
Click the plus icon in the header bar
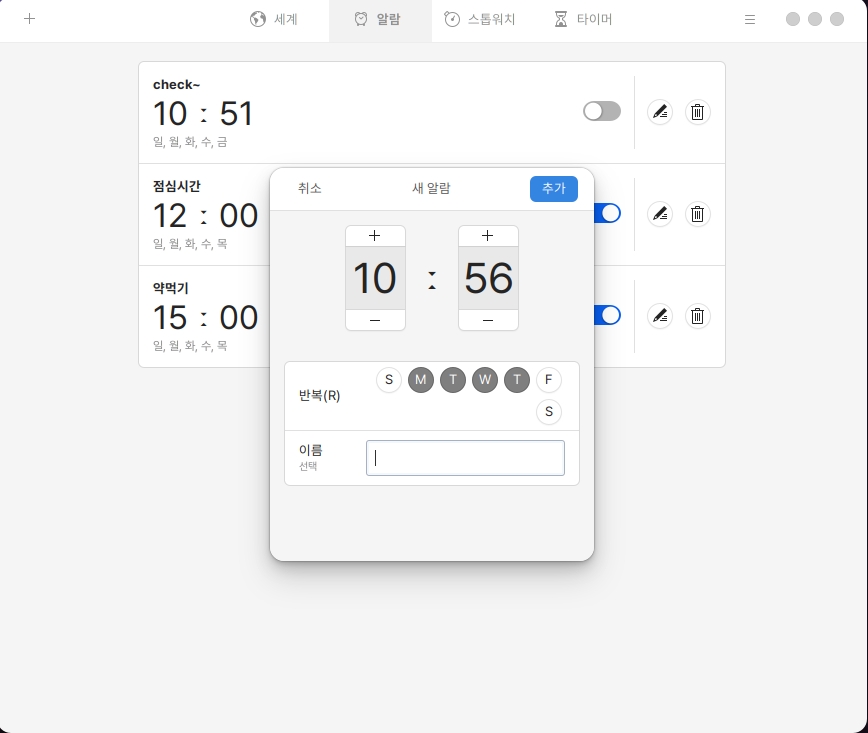click(x=30, y=19)
